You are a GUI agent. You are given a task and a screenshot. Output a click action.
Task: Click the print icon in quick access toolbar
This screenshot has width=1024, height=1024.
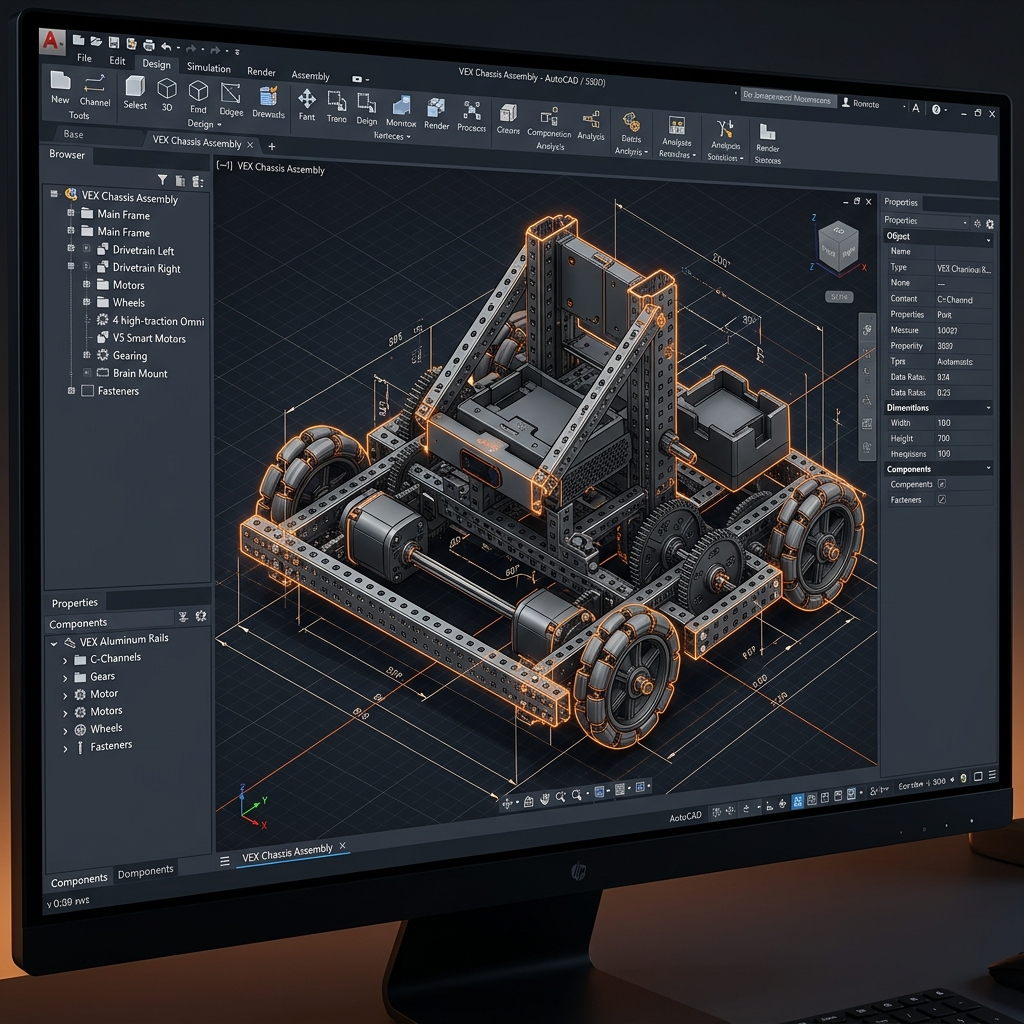coord(149,45)
